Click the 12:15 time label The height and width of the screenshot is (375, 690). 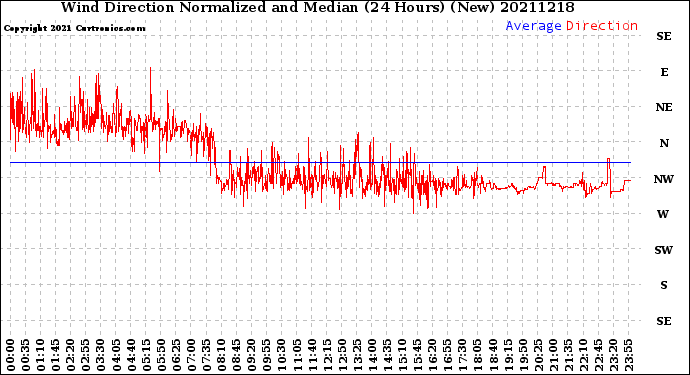(327, 355)
